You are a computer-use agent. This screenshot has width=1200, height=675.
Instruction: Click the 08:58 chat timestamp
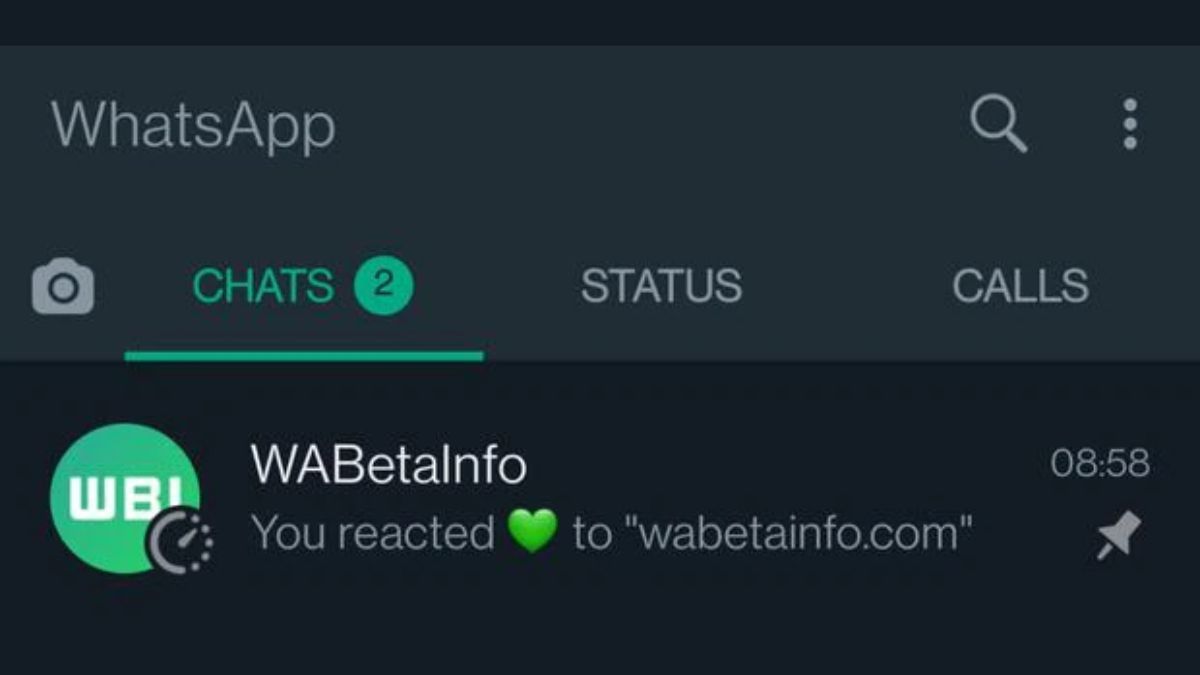1100,464
